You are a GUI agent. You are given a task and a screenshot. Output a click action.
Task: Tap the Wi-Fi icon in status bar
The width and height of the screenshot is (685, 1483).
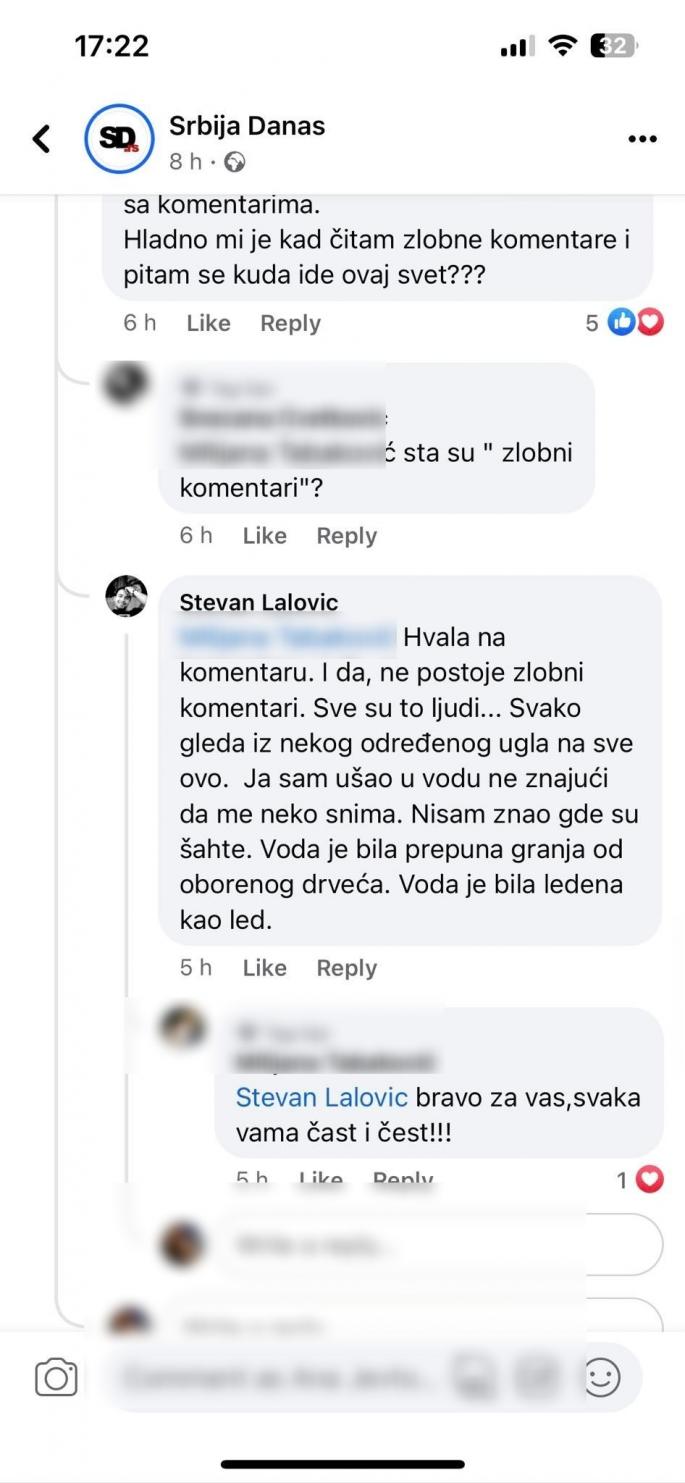pos(562,45)
